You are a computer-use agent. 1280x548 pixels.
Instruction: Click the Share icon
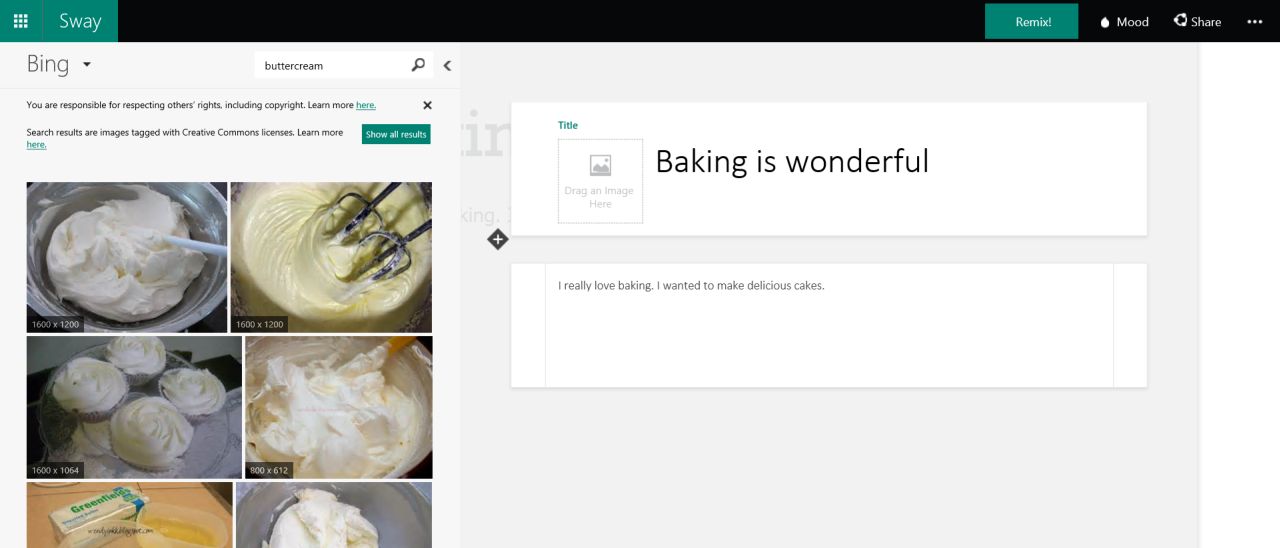pos(1180,20)
